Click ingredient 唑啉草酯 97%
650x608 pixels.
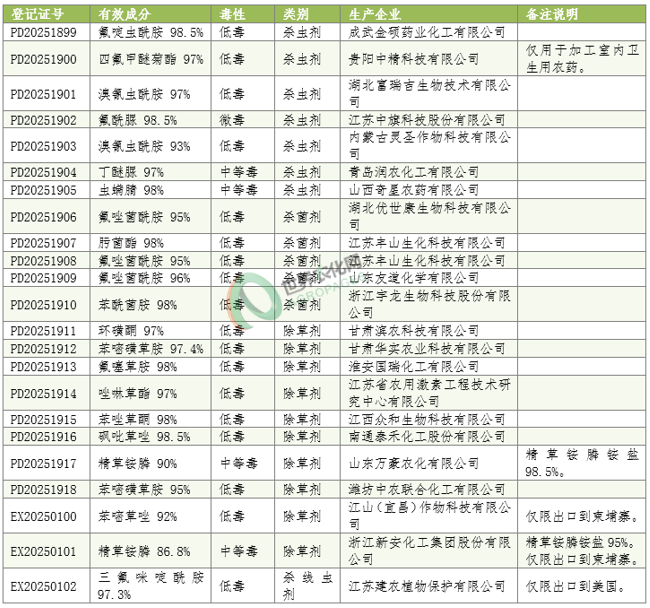[x=138, y=393]
